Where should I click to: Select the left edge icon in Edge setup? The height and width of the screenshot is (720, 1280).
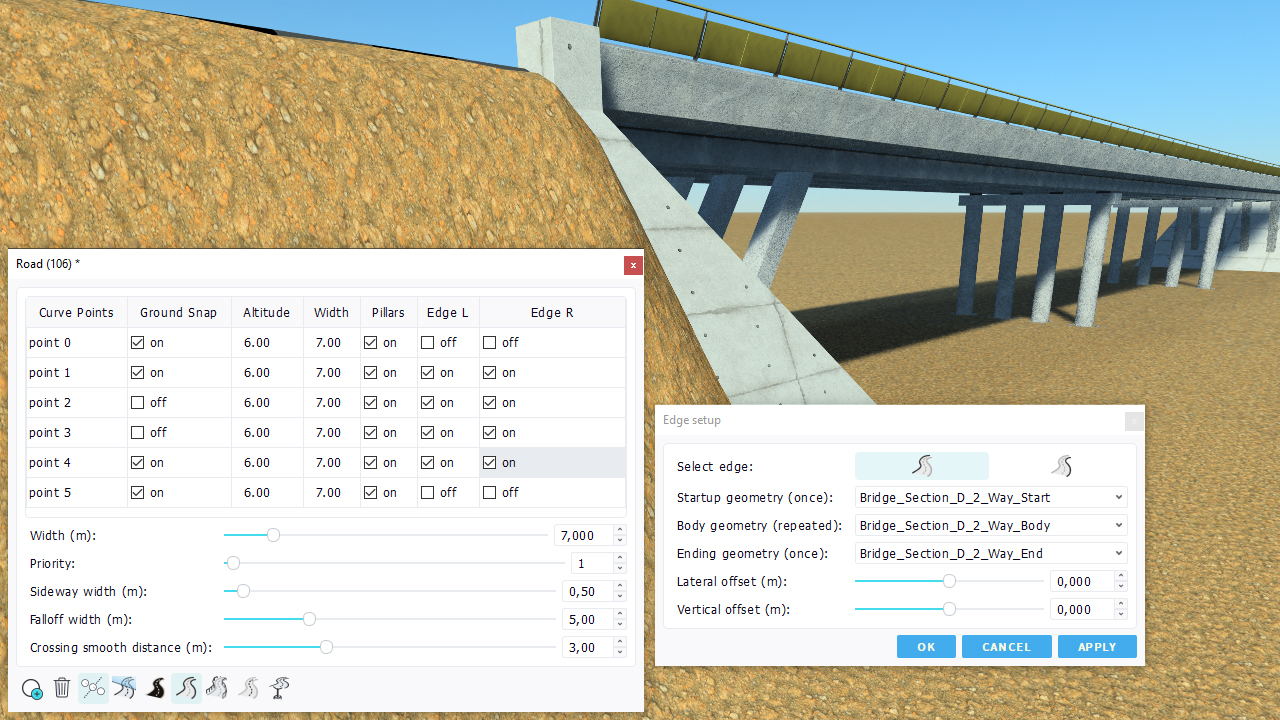(921, 466)
